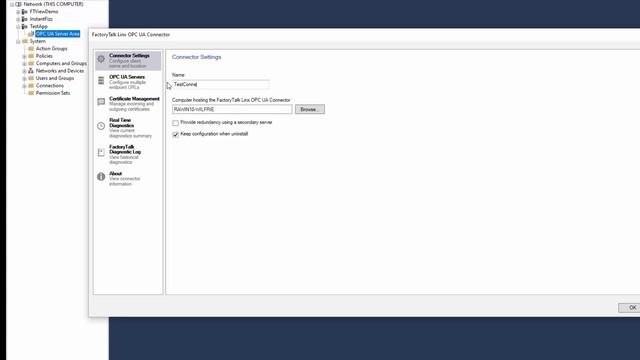Select Action Groups in the tree
Screen dimensions: 640x360
coord(51,49)
